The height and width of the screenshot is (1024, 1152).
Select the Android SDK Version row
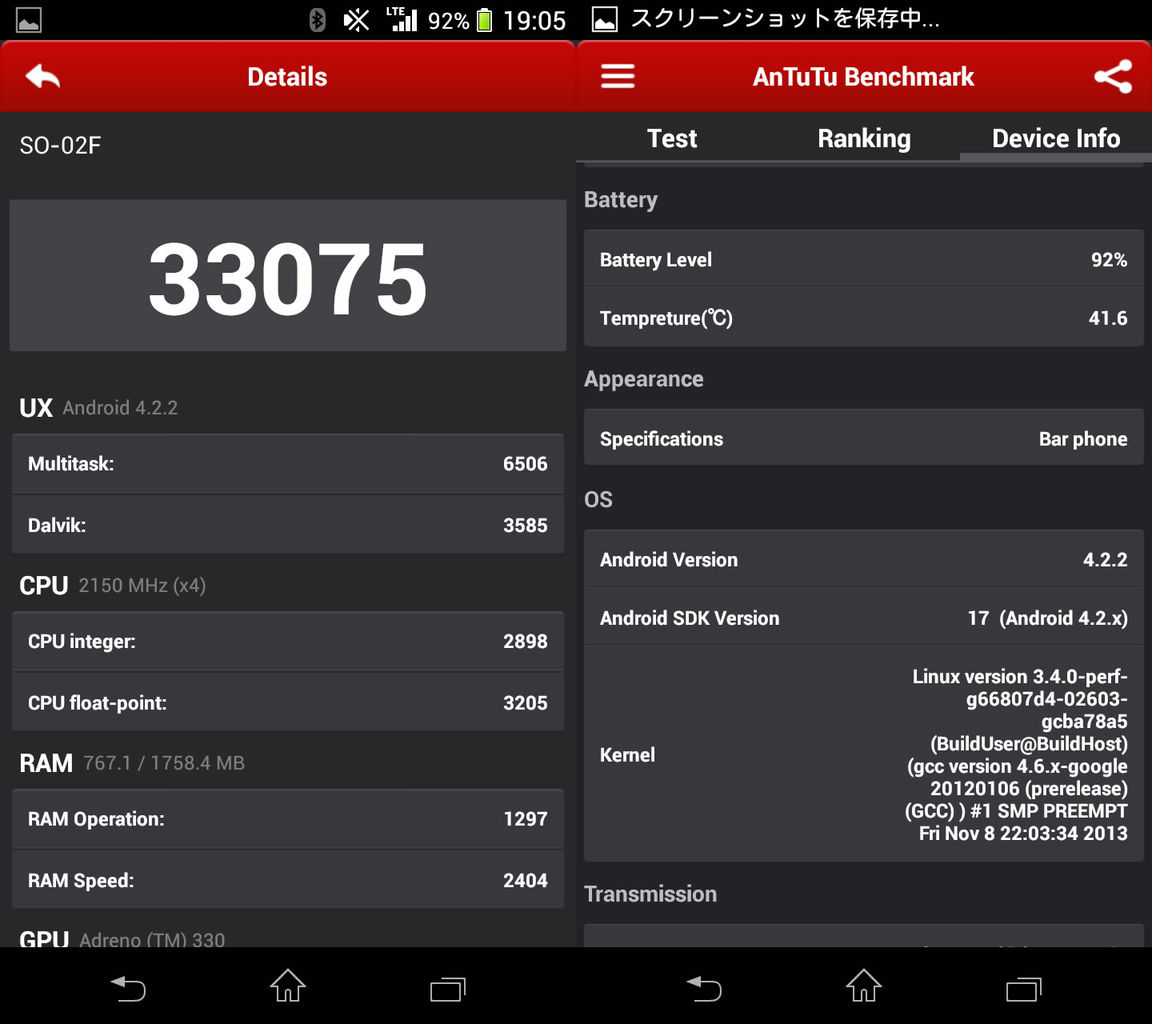pyautogui.click(x=863, y=617)
